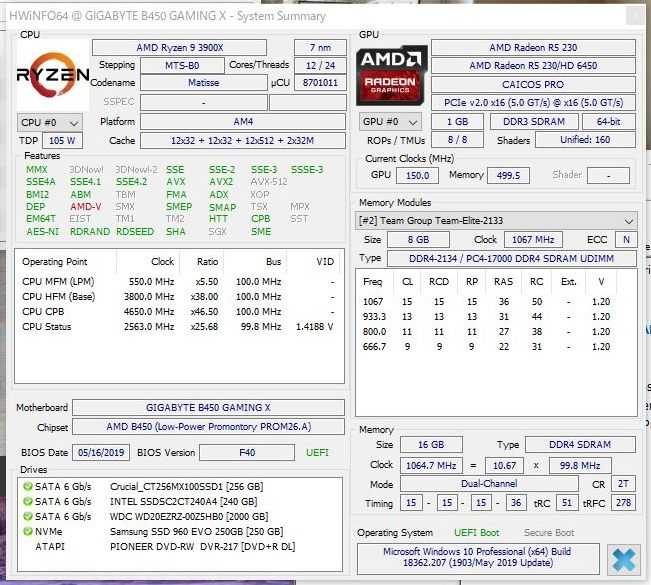Click the AVX2 feature flag

(221, 182)
